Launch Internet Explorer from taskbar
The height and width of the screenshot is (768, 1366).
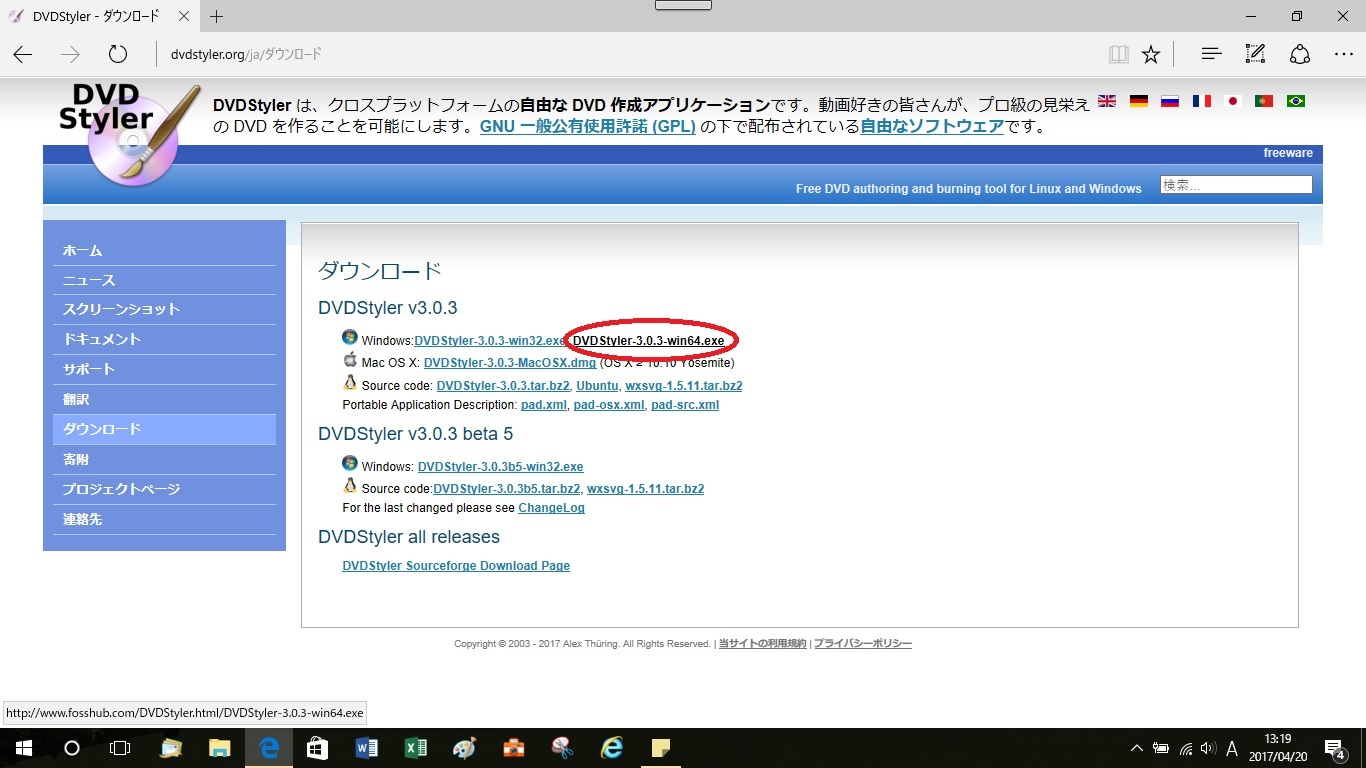pos(611,748)
